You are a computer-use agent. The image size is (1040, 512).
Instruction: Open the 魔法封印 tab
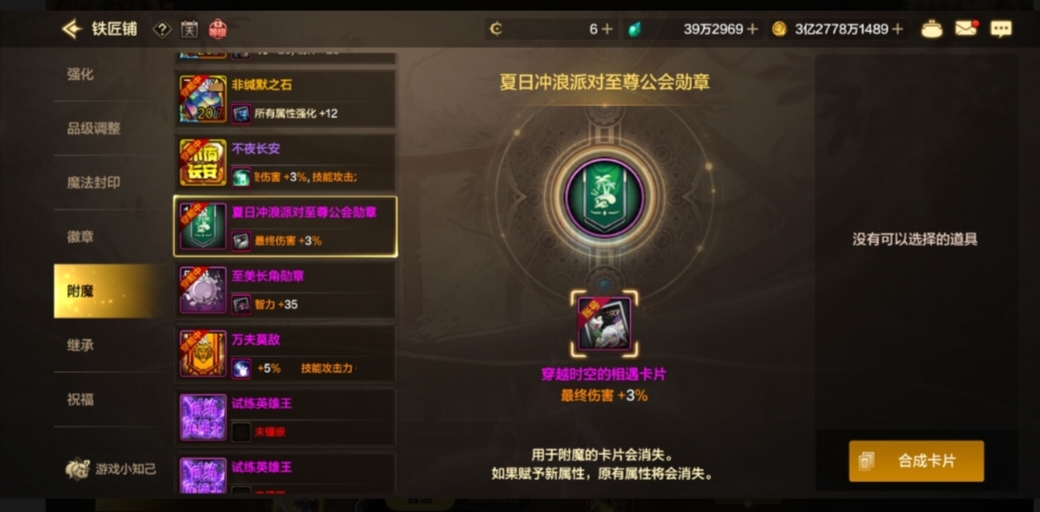click(x=94, y=183)
